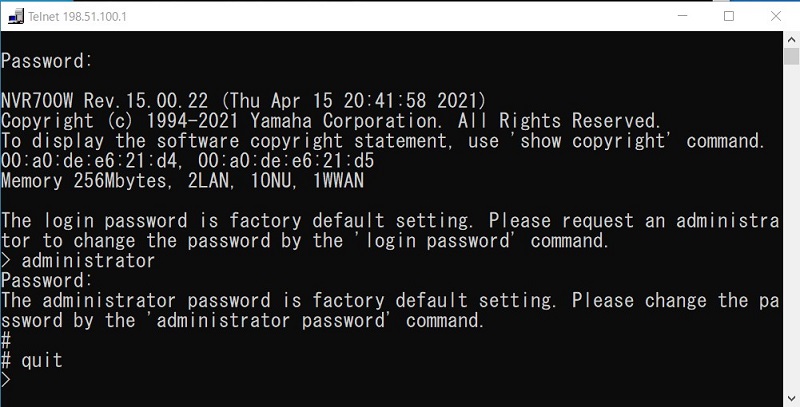Screen dimensions: 800x407
Task: Click the Yamaha Corporation copyright line
Action: 330,120
